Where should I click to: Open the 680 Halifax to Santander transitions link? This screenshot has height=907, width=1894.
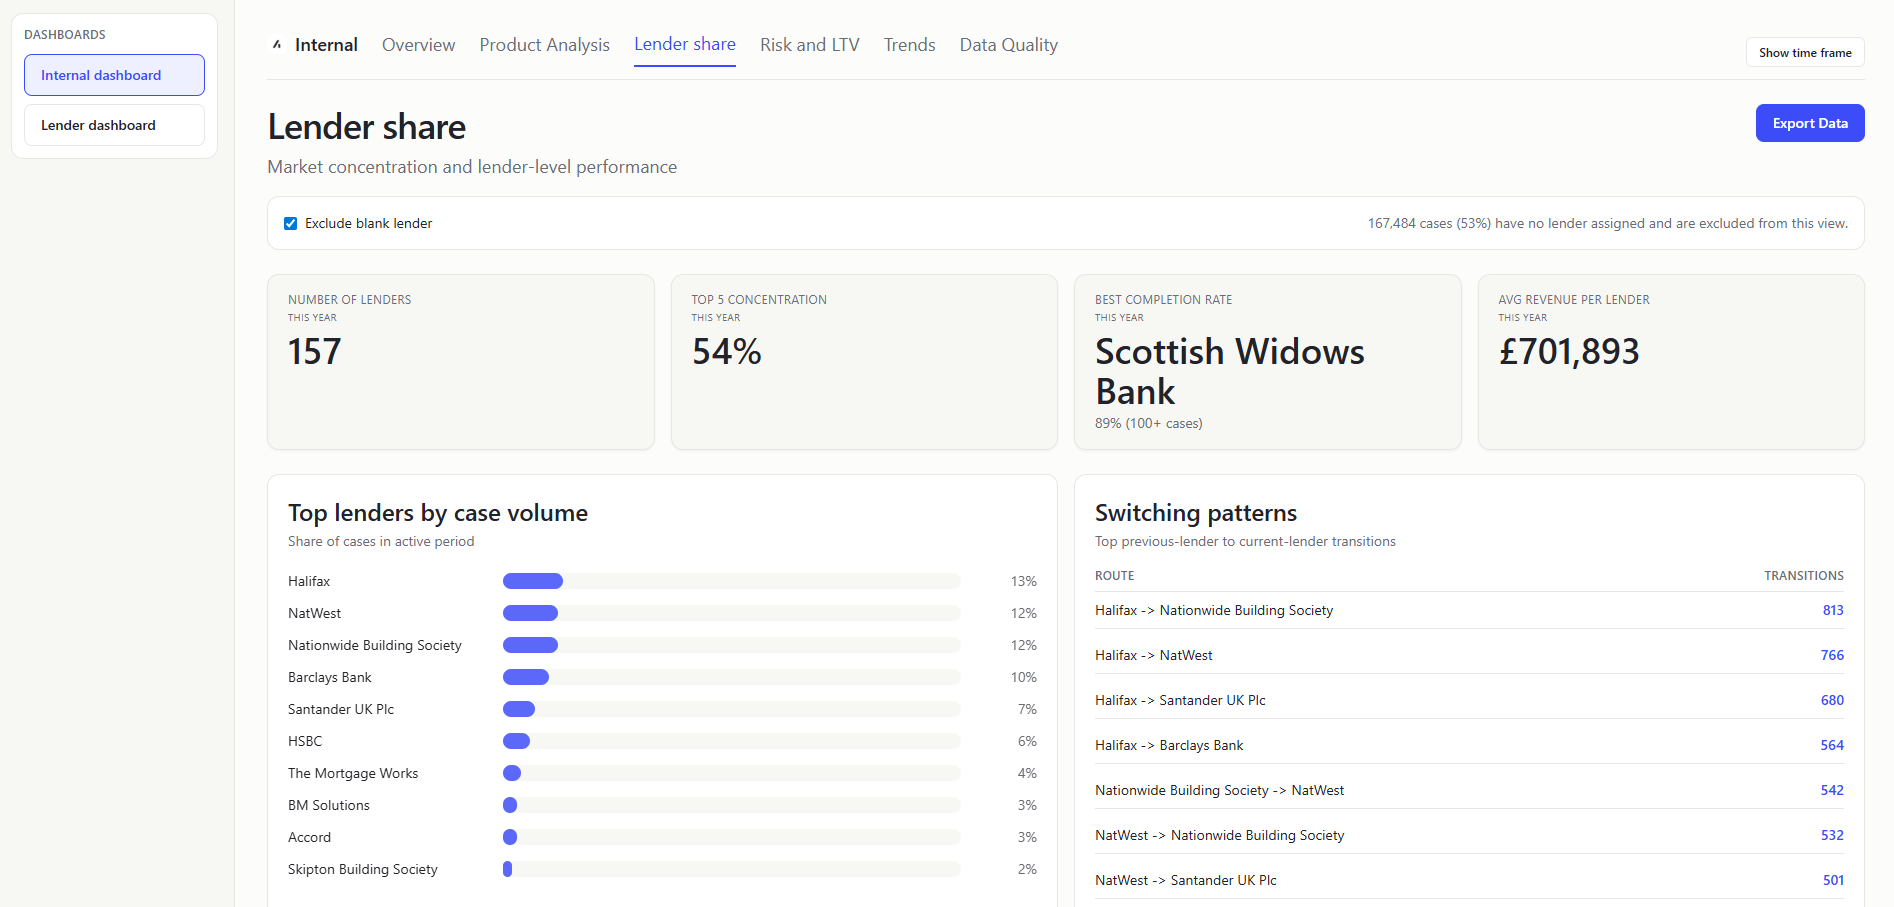point(1832,700)
